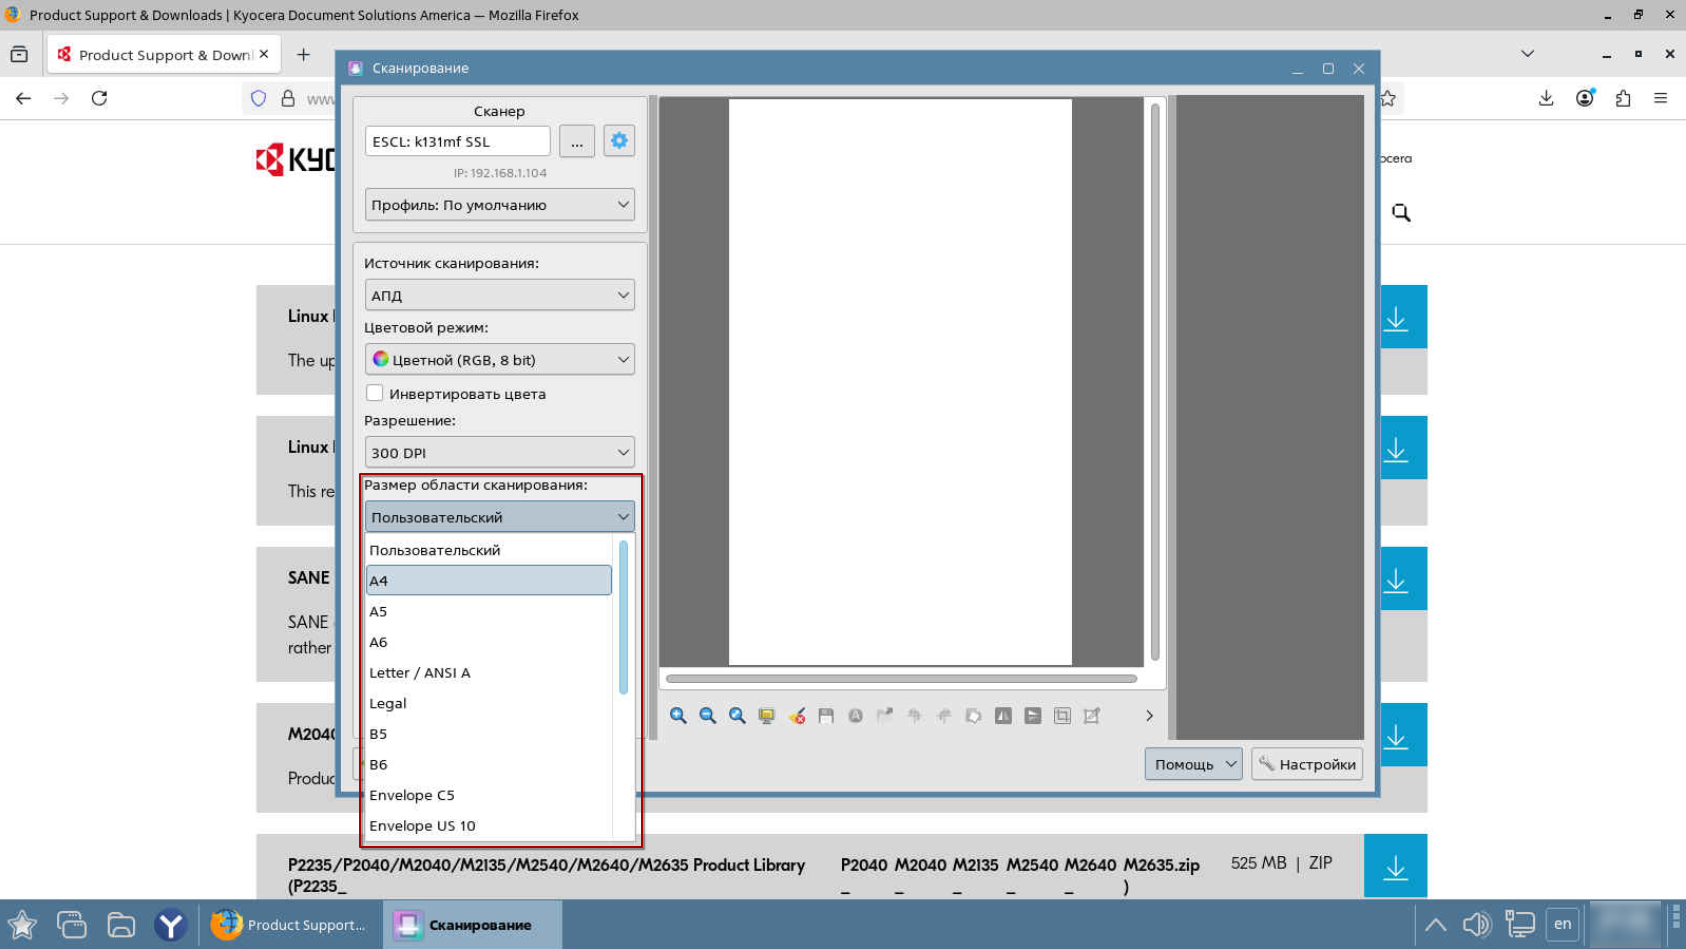
Task: Click the preview horizontal scrollbar
Action: pyautogui.click(x=901, y=679)
